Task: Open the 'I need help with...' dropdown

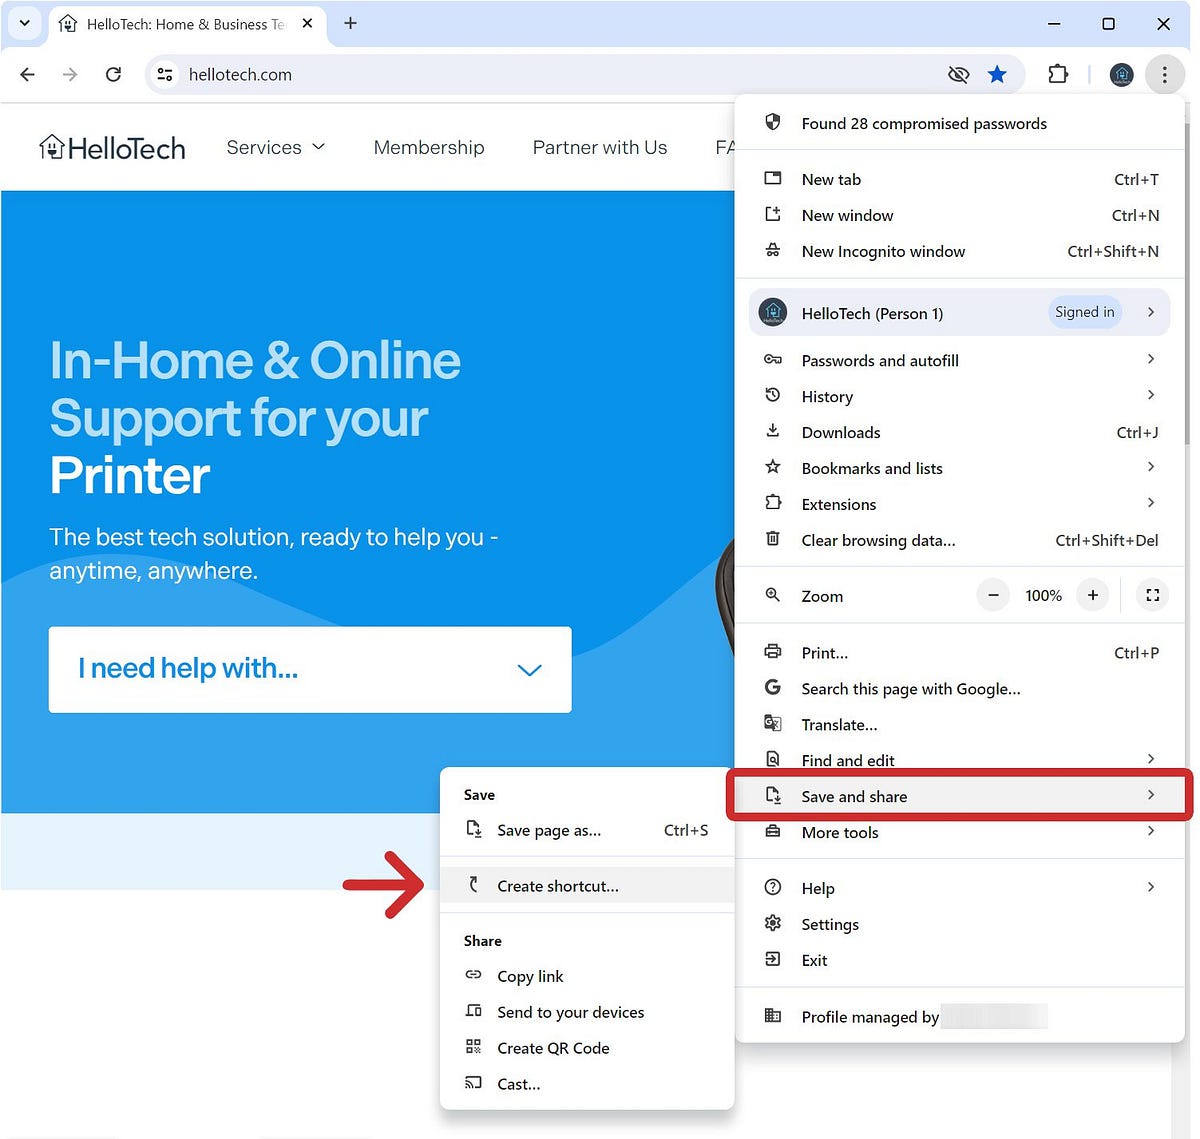Action: (x=310, y=670)
